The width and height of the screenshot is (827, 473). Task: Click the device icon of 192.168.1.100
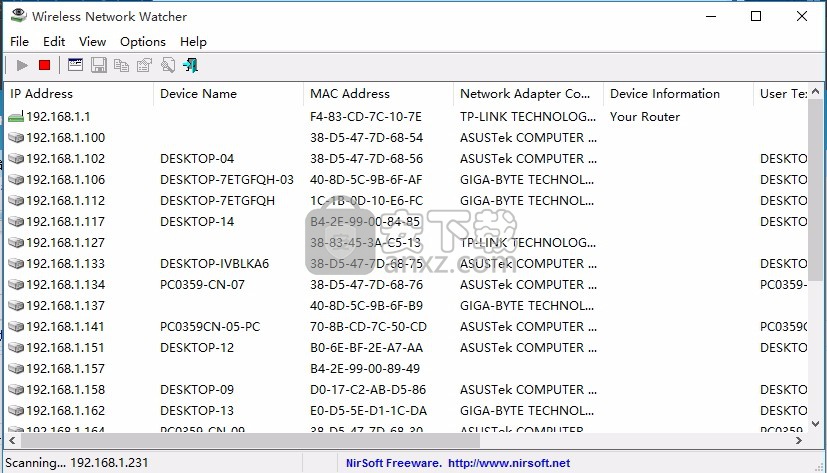(x=16, y=138)
